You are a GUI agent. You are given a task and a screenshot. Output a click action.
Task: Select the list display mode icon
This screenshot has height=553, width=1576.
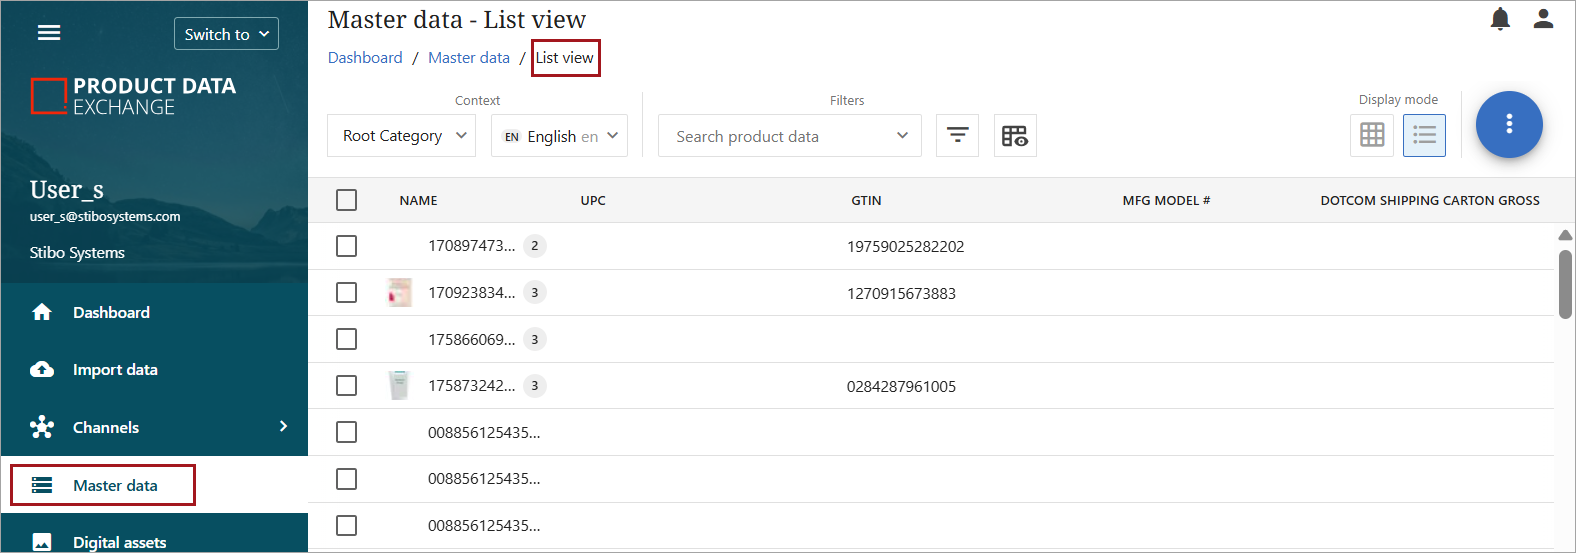click(1424, 135)
